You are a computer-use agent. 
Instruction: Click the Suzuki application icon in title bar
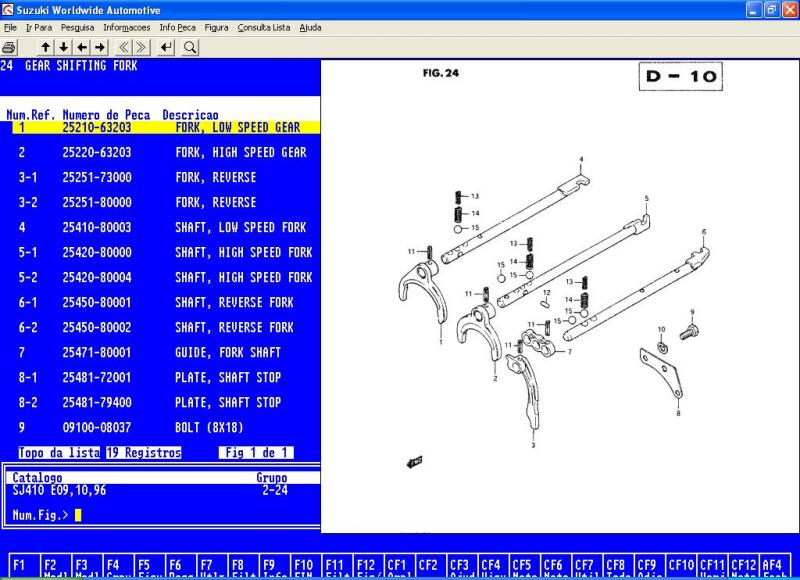(x=7, y=10)
